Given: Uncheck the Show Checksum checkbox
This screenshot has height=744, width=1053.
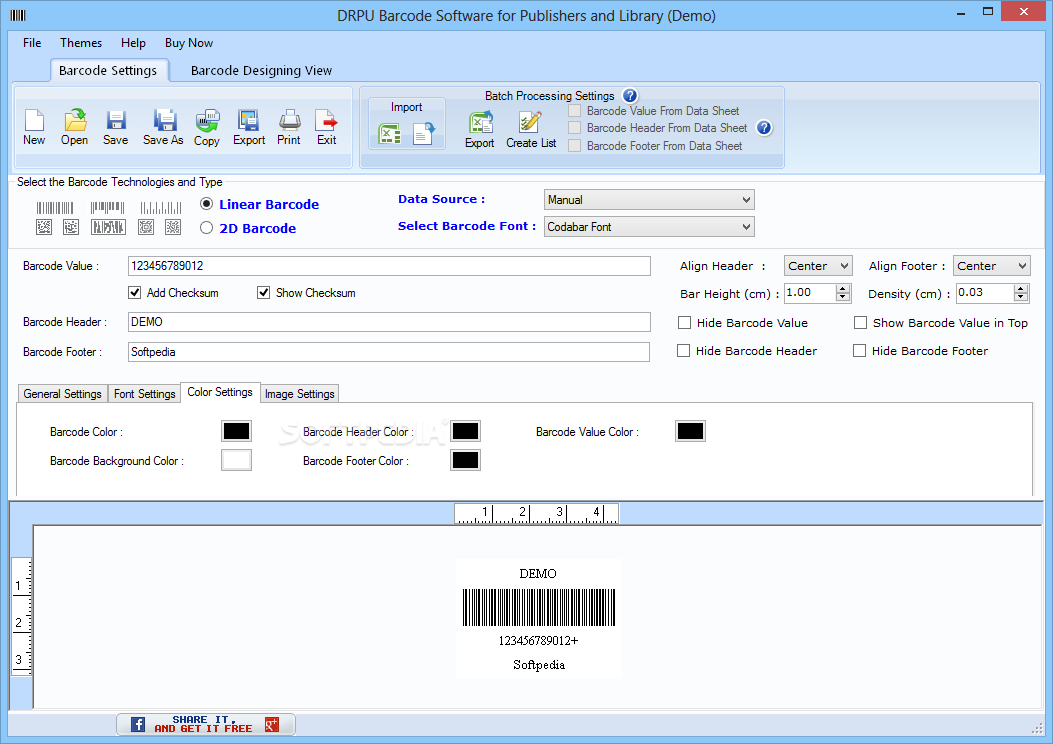Looking at the screenshot, I should pos(263,293).
